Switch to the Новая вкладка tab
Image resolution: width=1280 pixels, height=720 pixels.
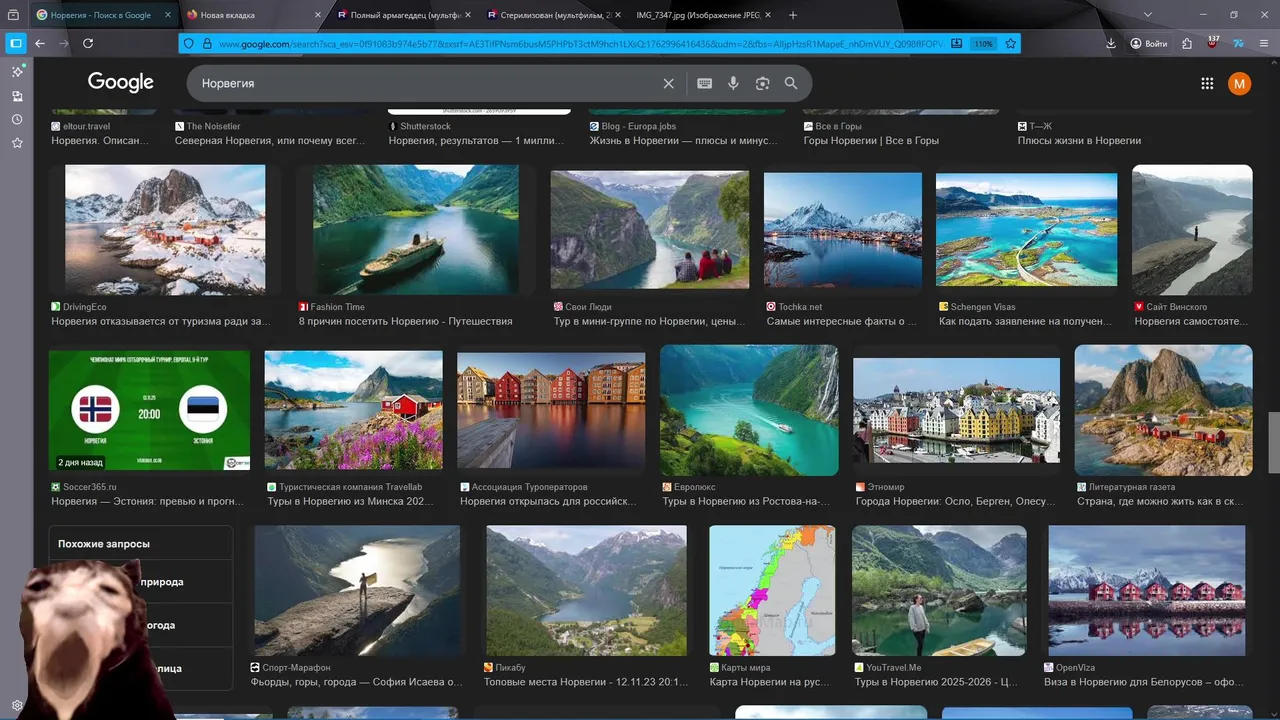click(254, 15)
